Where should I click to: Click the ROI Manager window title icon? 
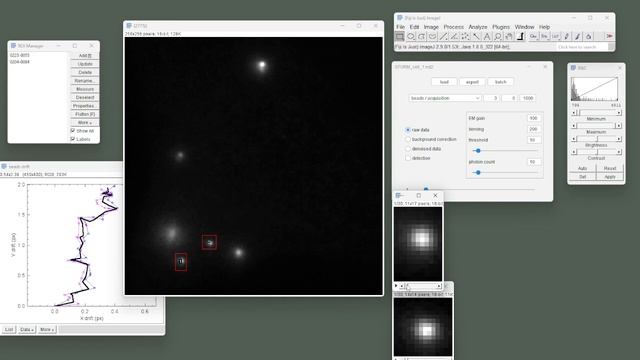click(x=13, y=46)
